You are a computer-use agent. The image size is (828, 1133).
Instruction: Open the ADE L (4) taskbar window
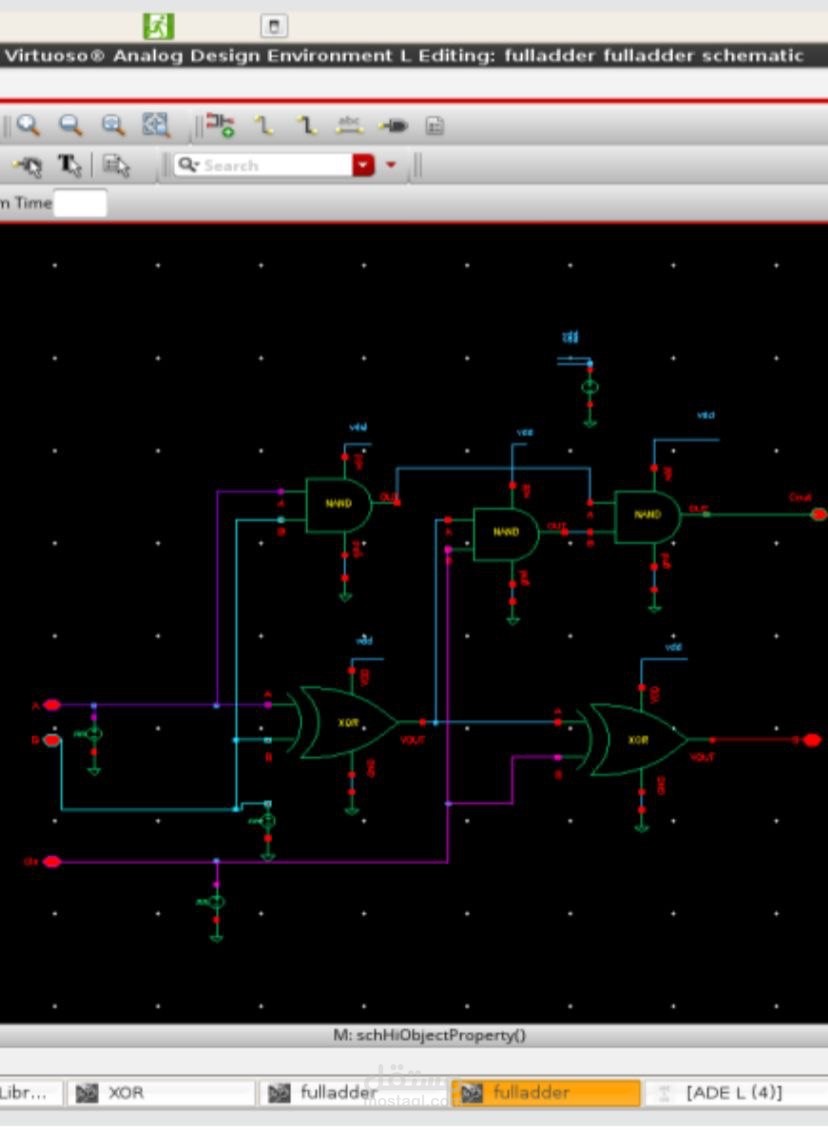tap(735, 1093)
